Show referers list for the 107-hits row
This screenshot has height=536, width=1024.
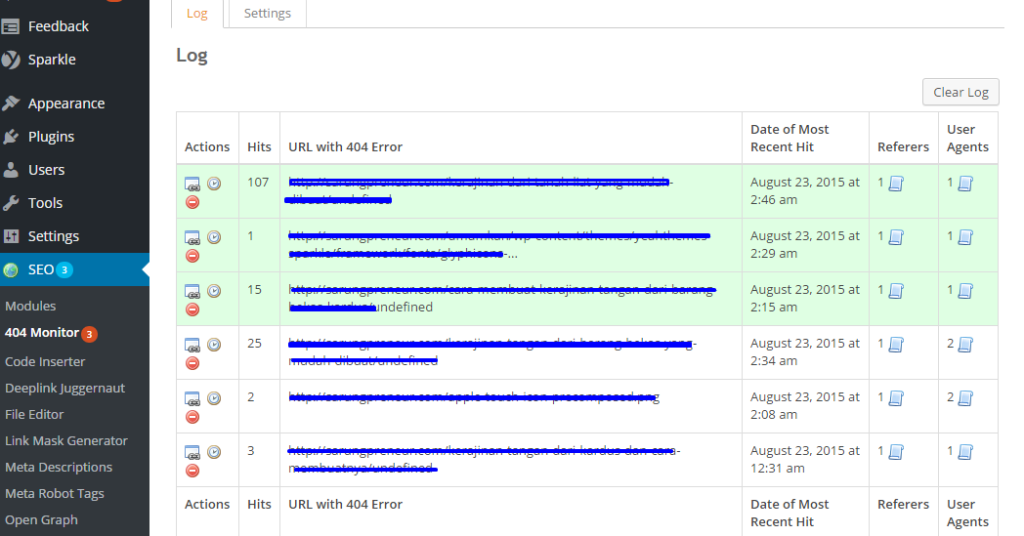[896, 183]
